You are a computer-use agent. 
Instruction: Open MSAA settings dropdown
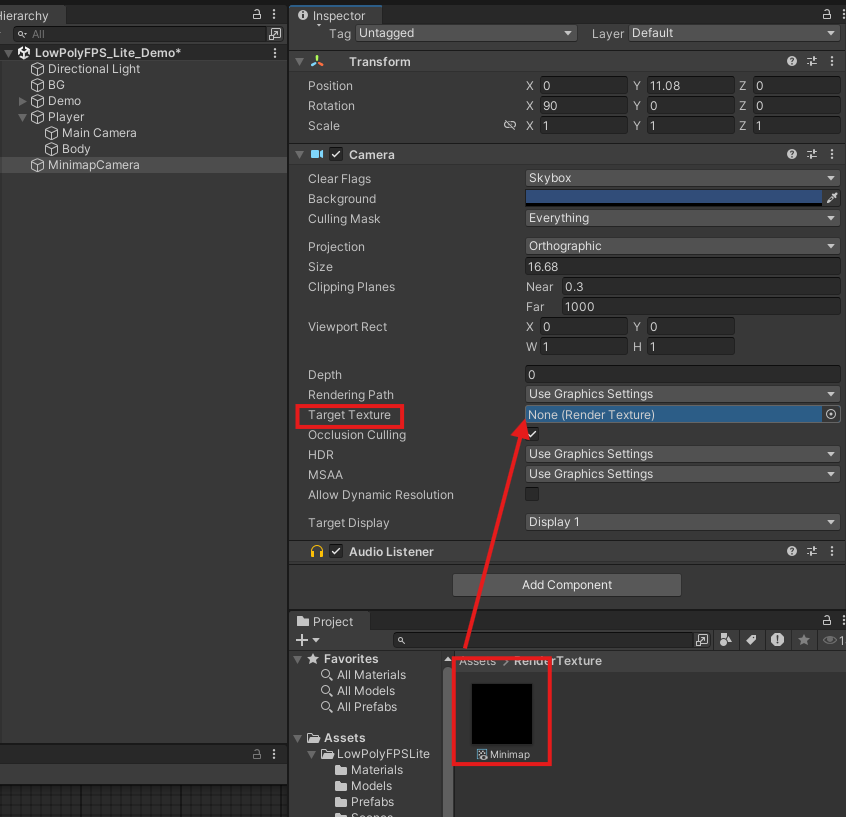click(683, 474)
